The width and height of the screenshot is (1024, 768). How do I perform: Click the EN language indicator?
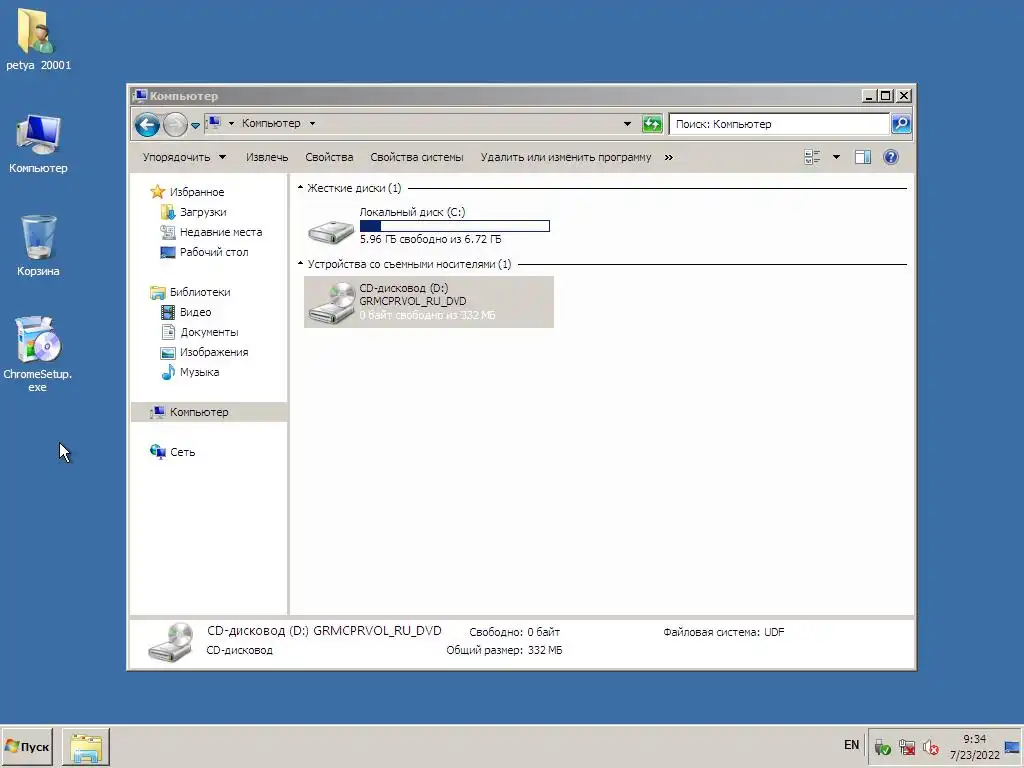tap(852, 745)
